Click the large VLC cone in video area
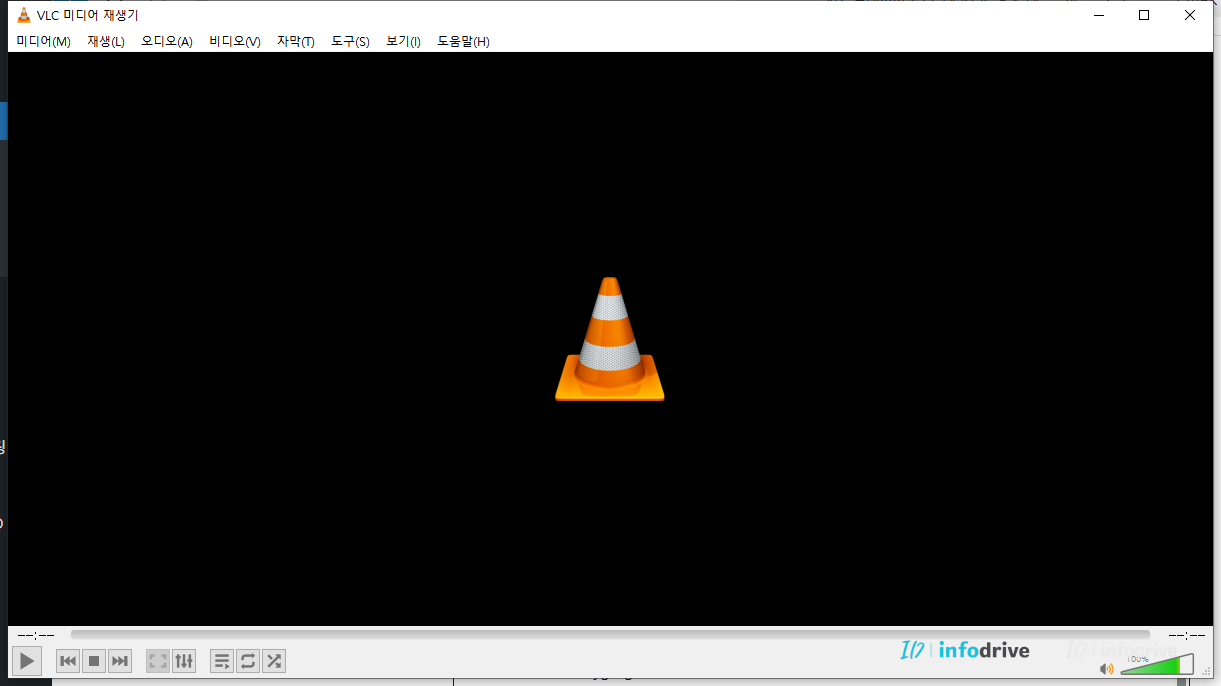The width and height of the screenshot is (1221, 686). coord(610,339)
